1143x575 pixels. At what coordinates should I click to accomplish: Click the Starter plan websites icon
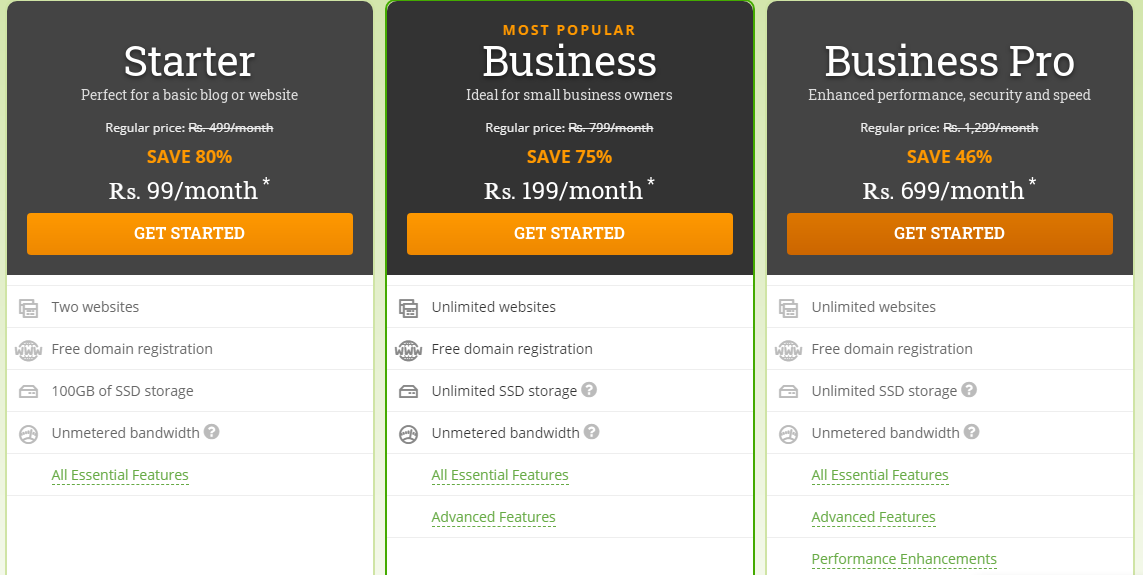click(28, 308)
